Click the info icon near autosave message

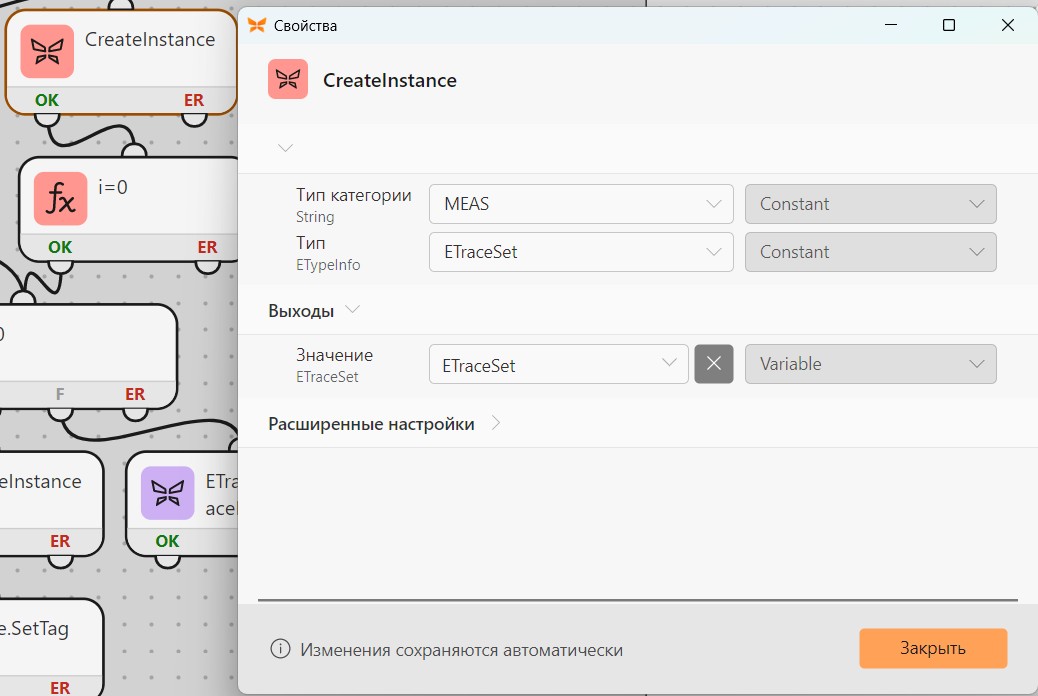[x=280, y=648]
